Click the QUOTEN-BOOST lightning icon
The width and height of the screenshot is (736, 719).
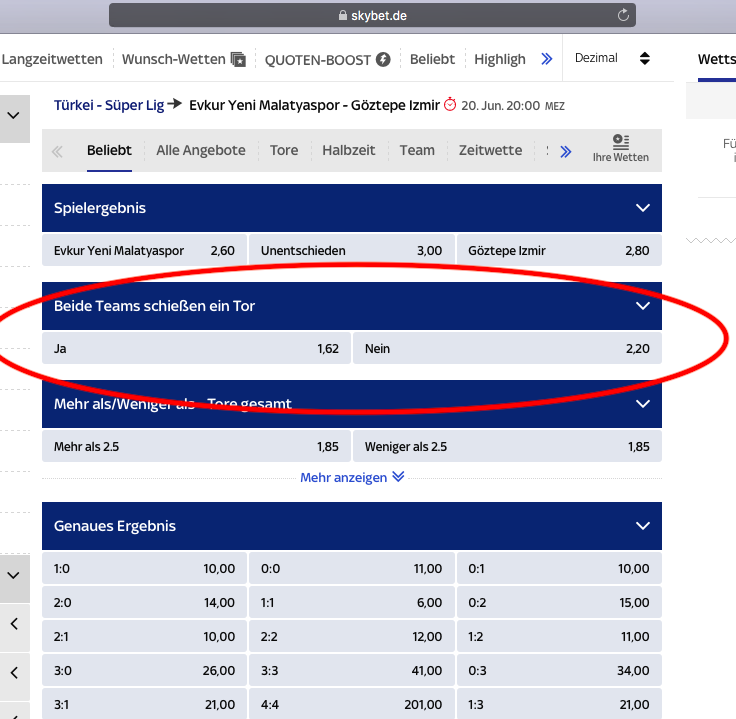click(383, 60)
